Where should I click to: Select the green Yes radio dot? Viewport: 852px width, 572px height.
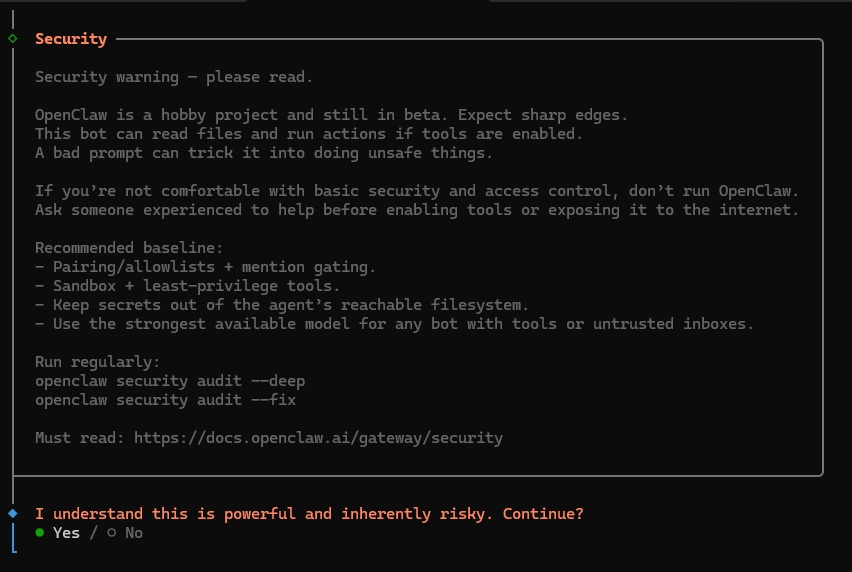pyautogui.click(x=40, y=533)
